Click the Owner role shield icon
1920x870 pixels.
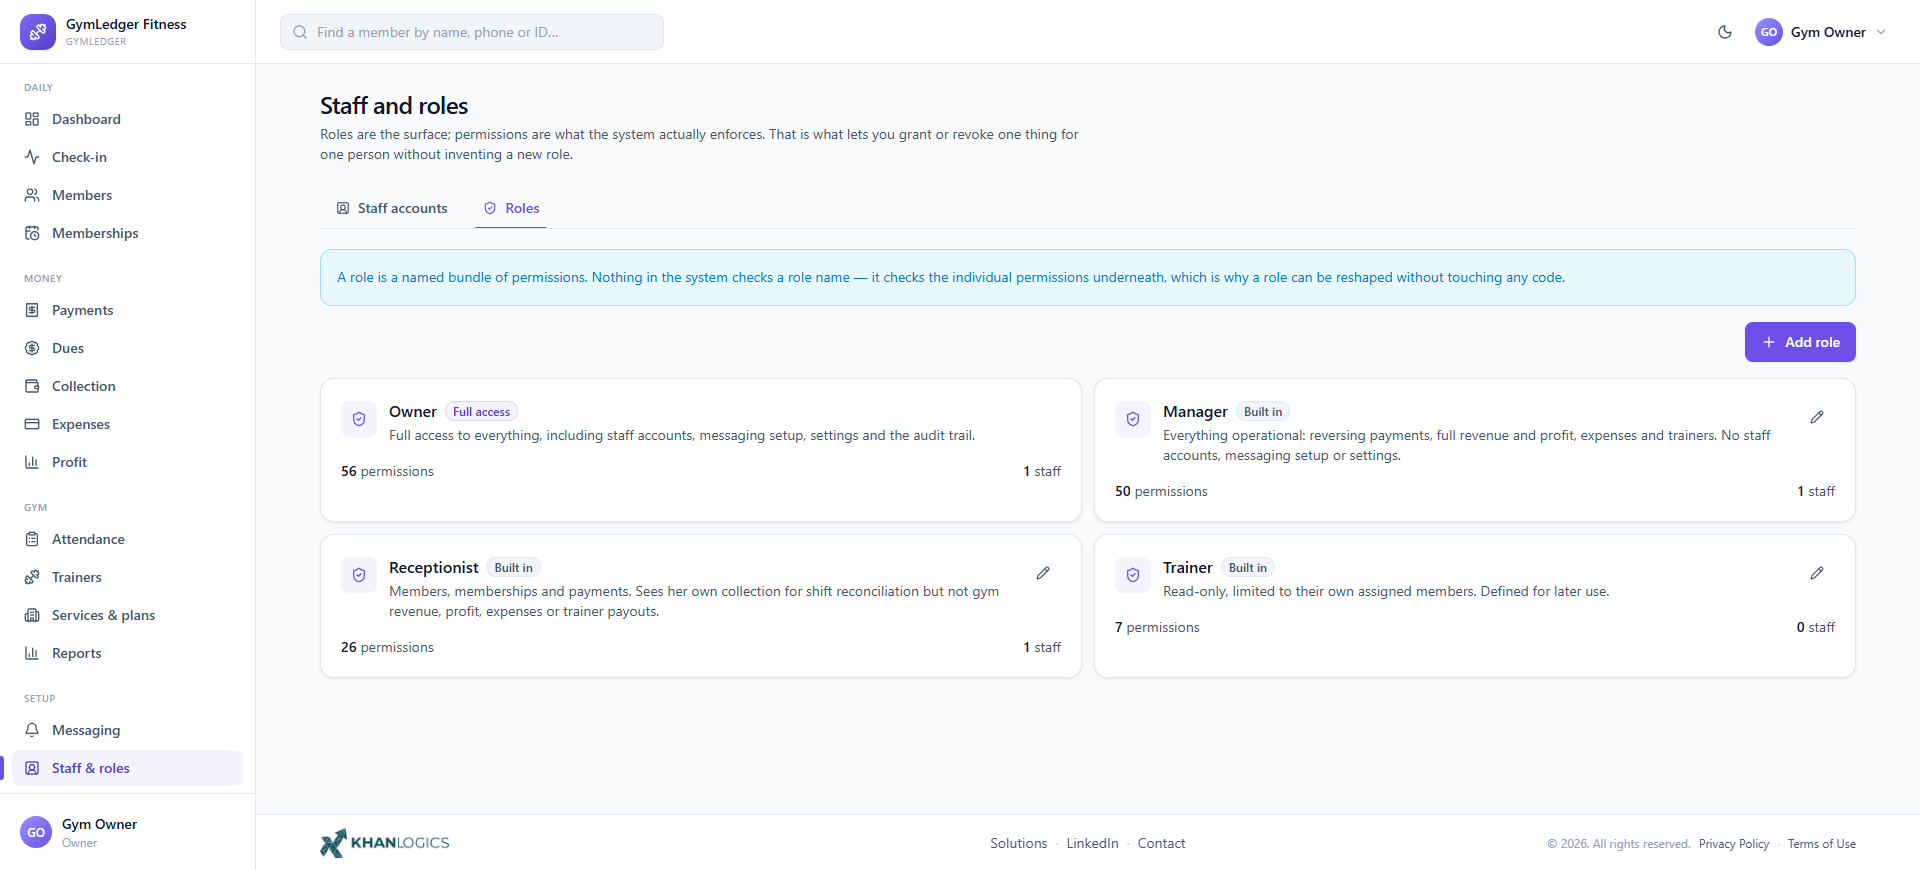pyautogui.click(x=359, y=419)
